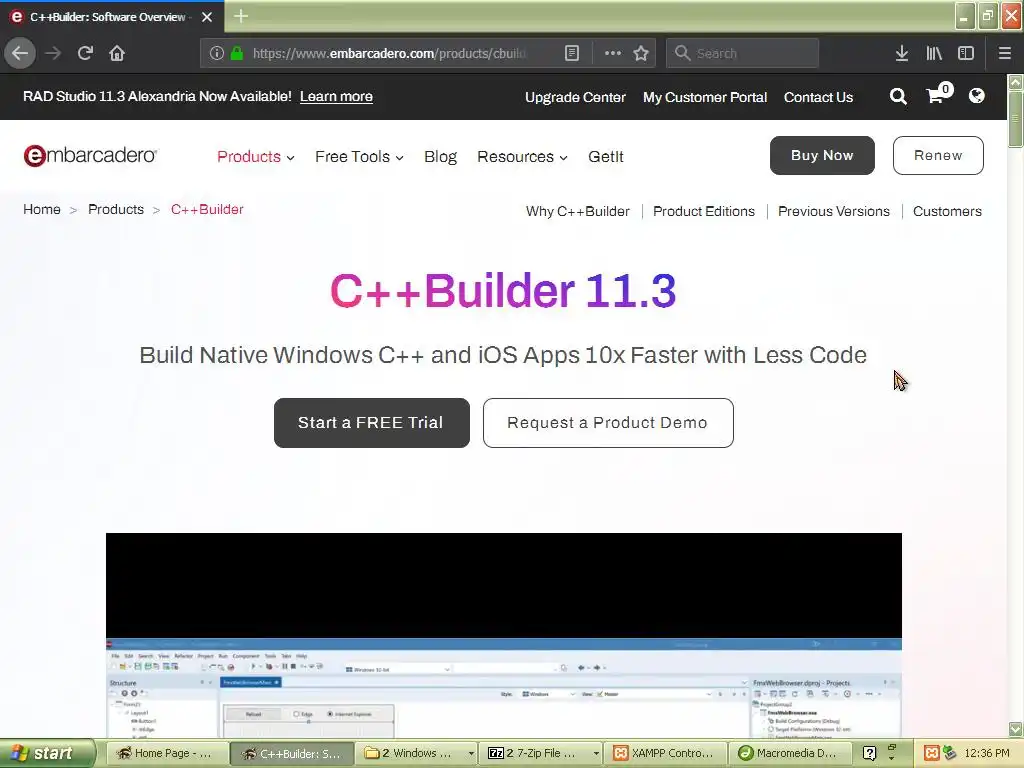
Task: Click the Buy Now button
Action: [x=822, y=155]
